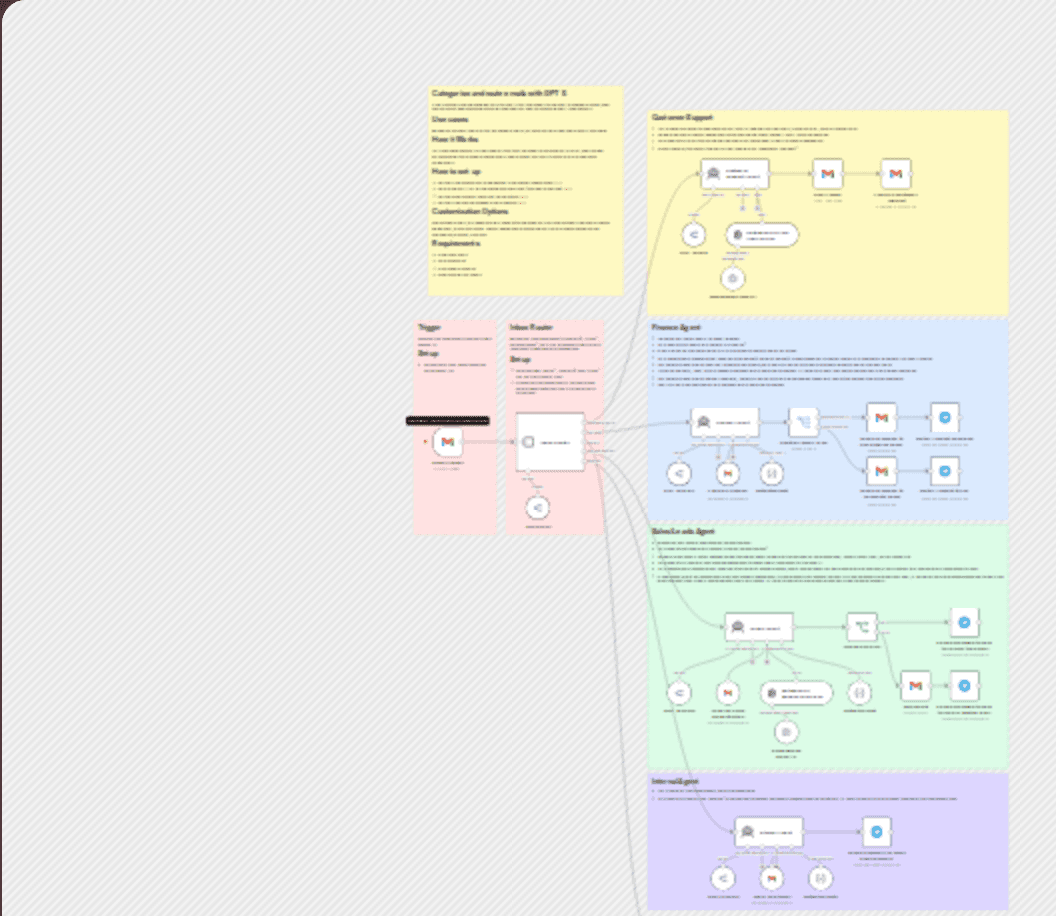Viewport: 1056px width, 916px height.
Task: Select the blue messaging node in Internal Agent section
Action: [877, 832]
